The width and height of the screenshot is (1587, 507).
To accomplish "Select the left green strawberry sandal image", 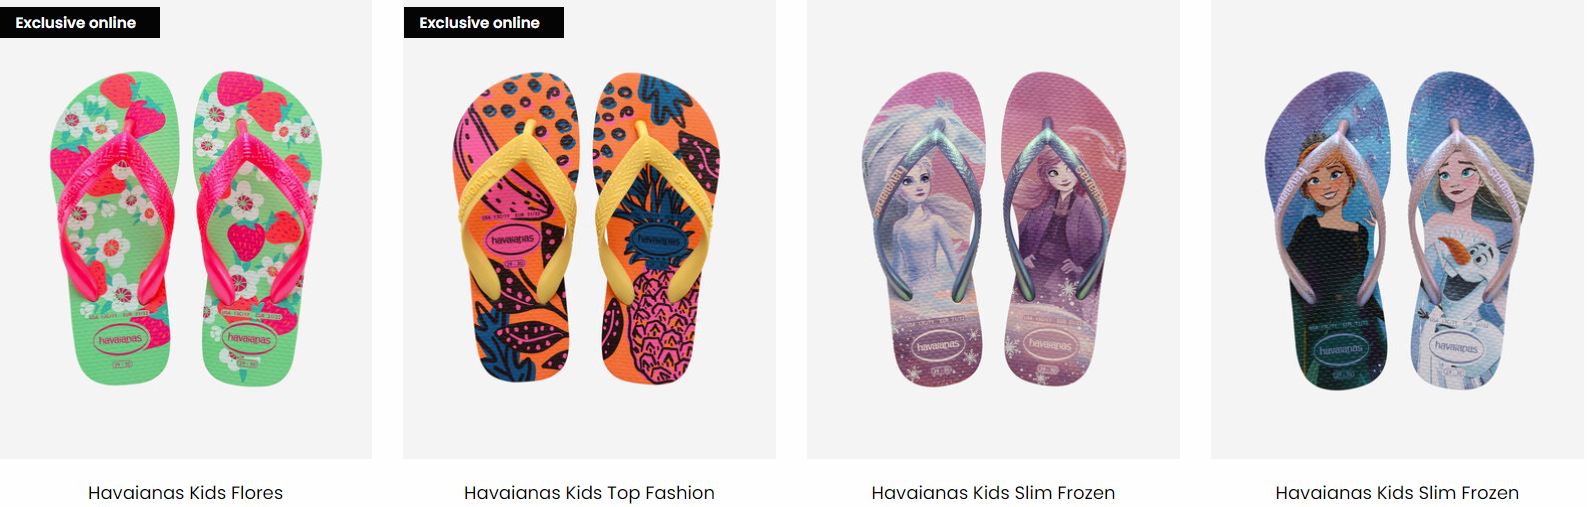I will (113, 228).
